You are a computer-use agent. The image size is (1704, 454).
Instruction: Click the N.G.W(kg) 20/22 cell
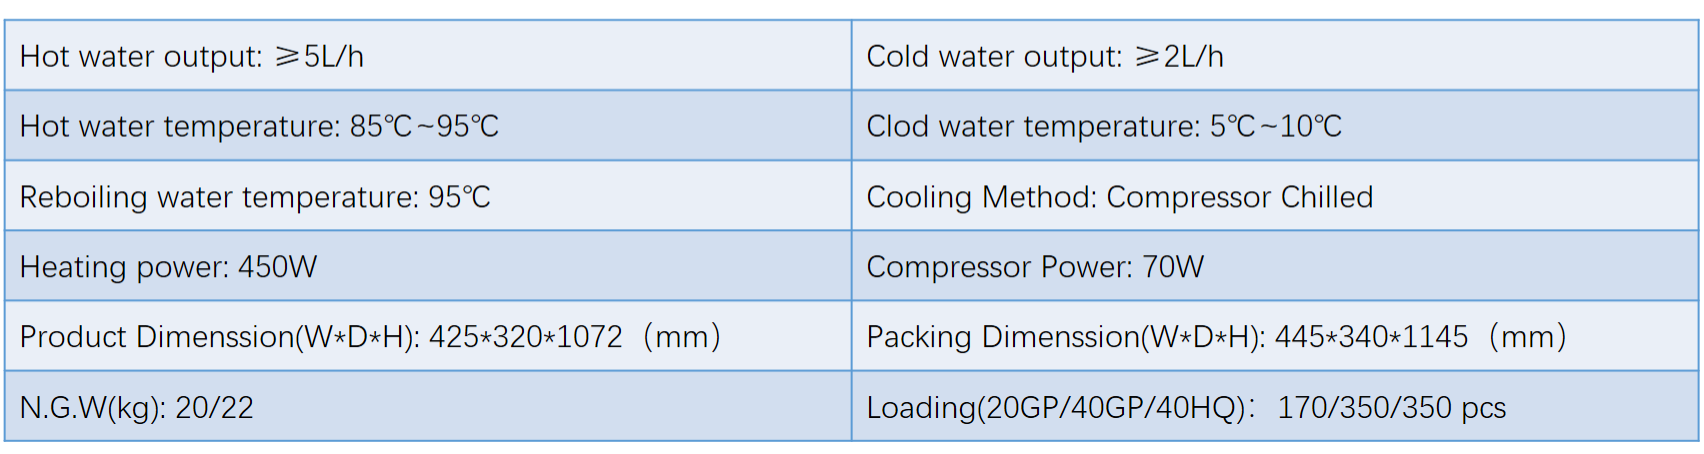(x=428, y=406)
